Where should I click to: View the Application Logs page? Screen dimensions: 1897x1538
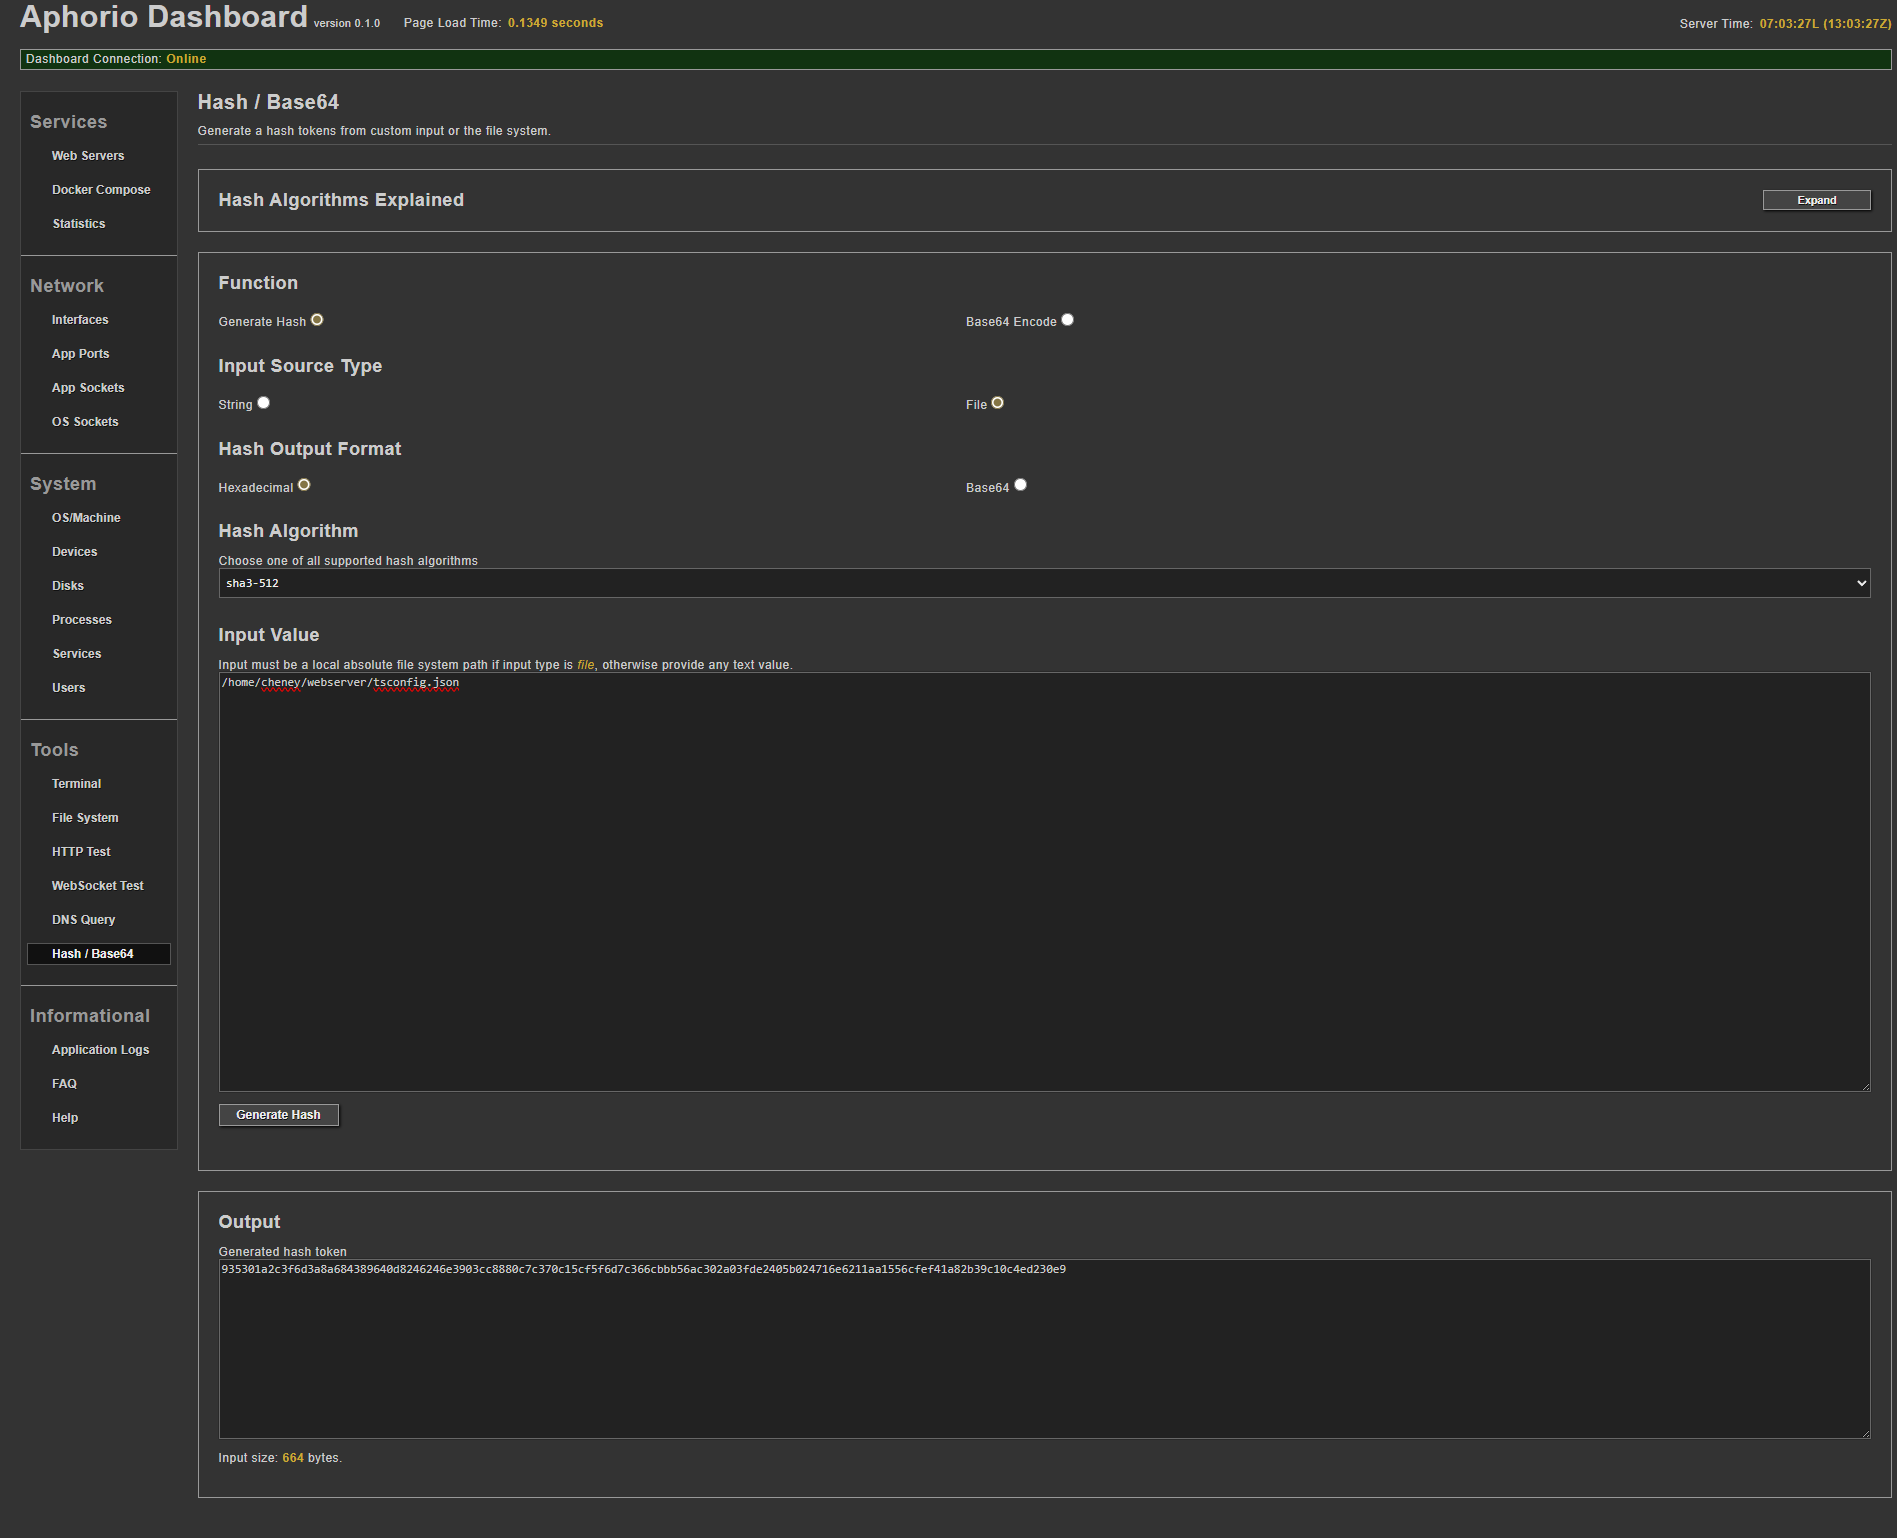[x=100, y=1050]
